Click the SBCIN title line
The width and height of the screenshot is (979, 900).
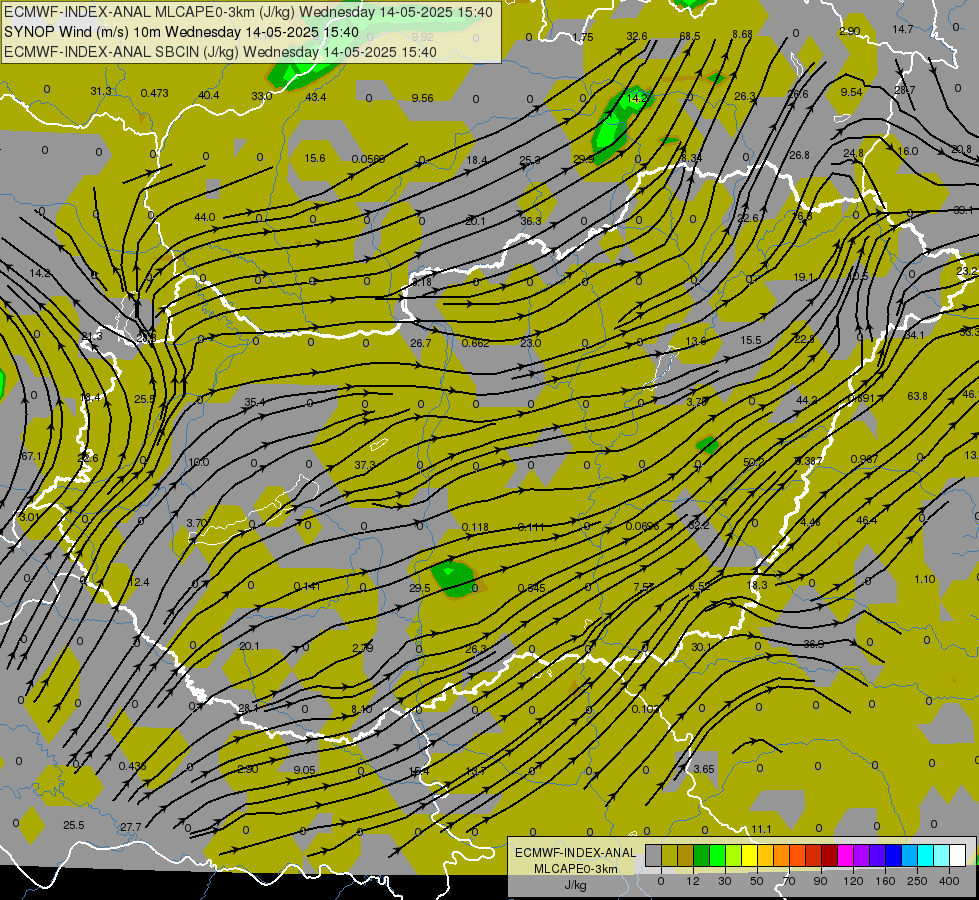point(220,52)
